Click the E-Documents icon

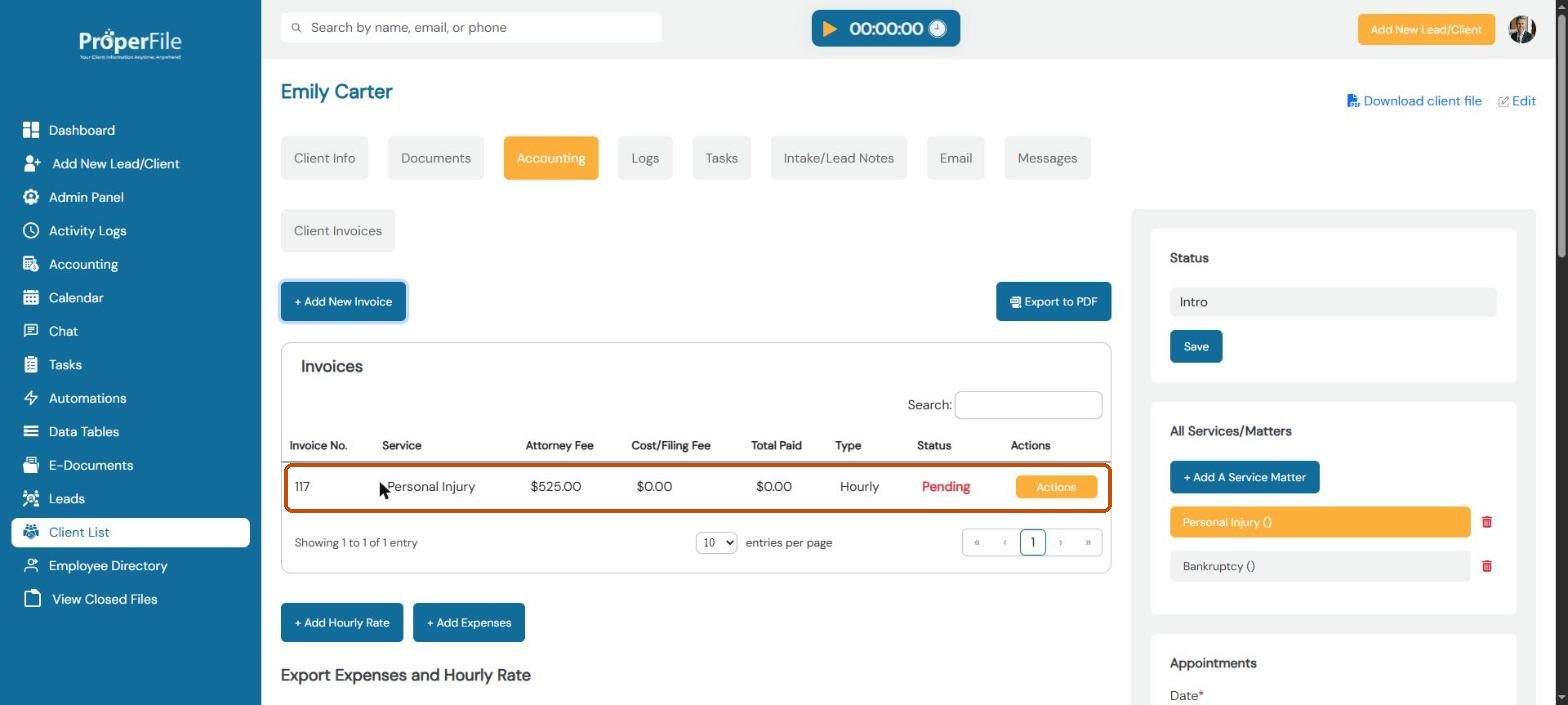point(31,465)
